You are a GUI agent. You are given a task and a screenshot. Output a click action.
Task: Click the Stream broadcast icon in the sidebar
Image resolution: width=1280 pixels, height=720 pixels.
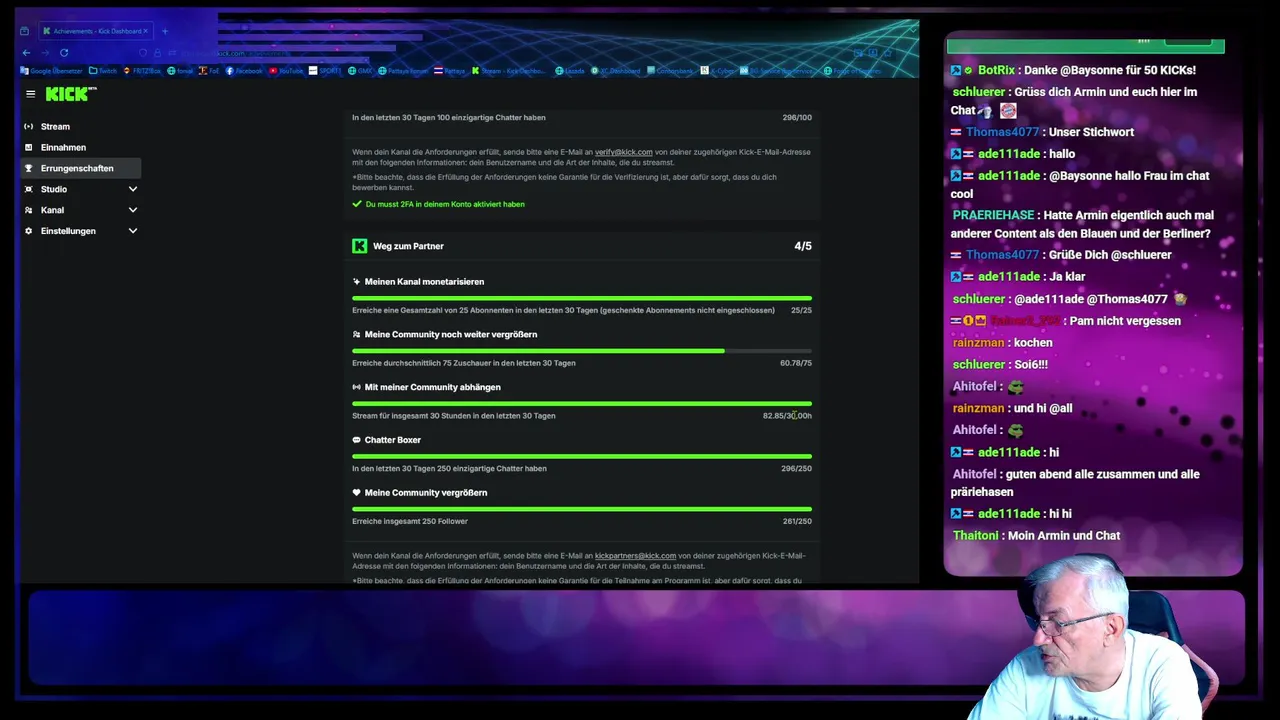29,127
